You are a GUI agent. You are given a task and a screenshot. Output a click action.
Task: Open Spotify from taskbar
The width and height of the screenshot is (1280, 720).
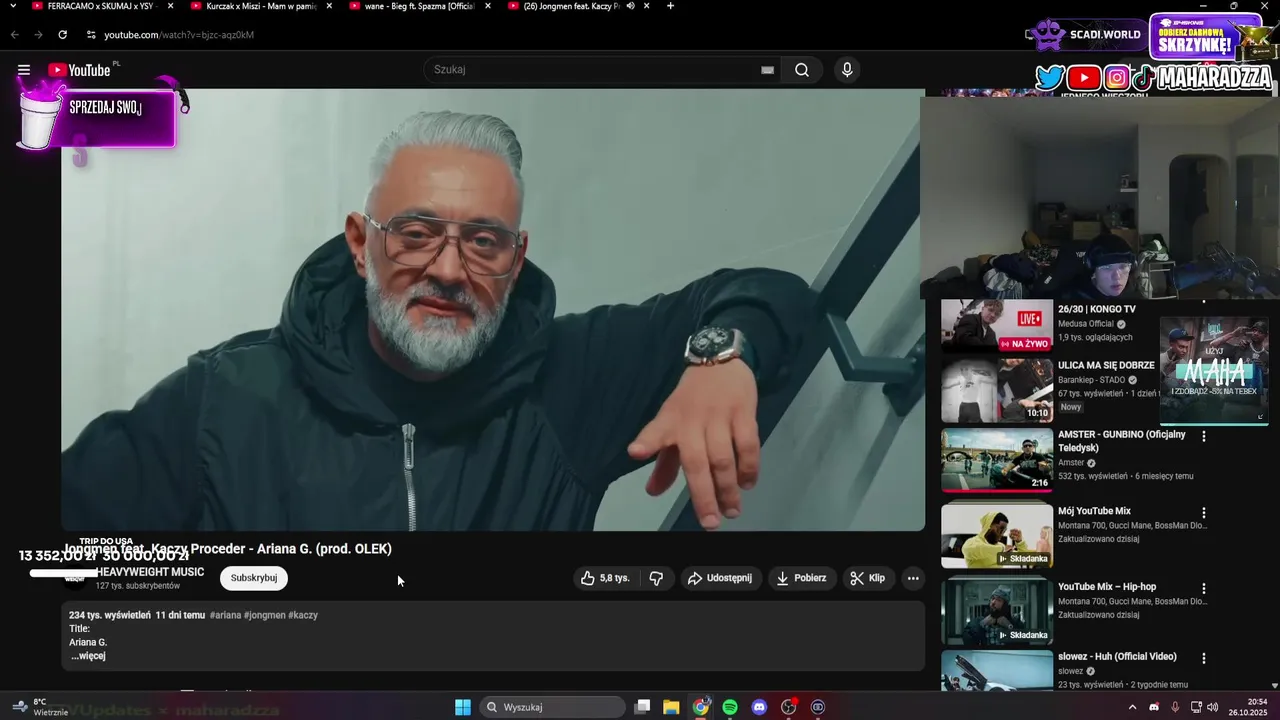pyautogui.click(x=730, y=707)
